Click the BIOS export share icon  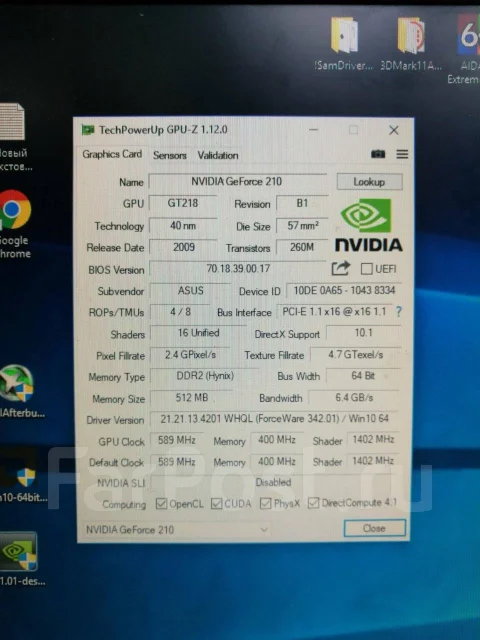click(341, 268)
